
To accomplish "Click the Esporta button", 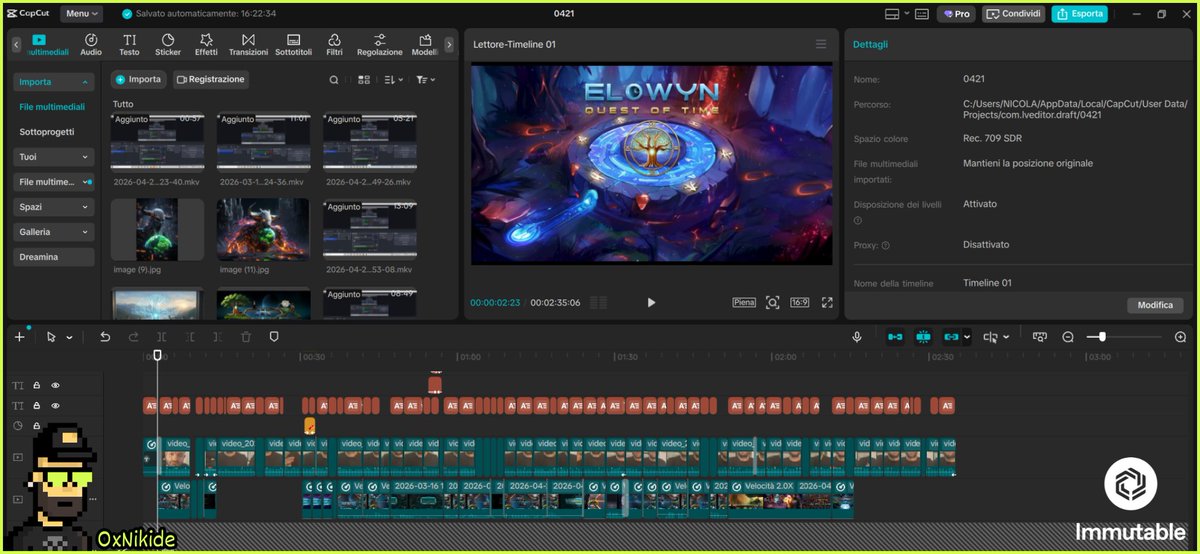I will pyautogui.click(x=1079, y=14).
